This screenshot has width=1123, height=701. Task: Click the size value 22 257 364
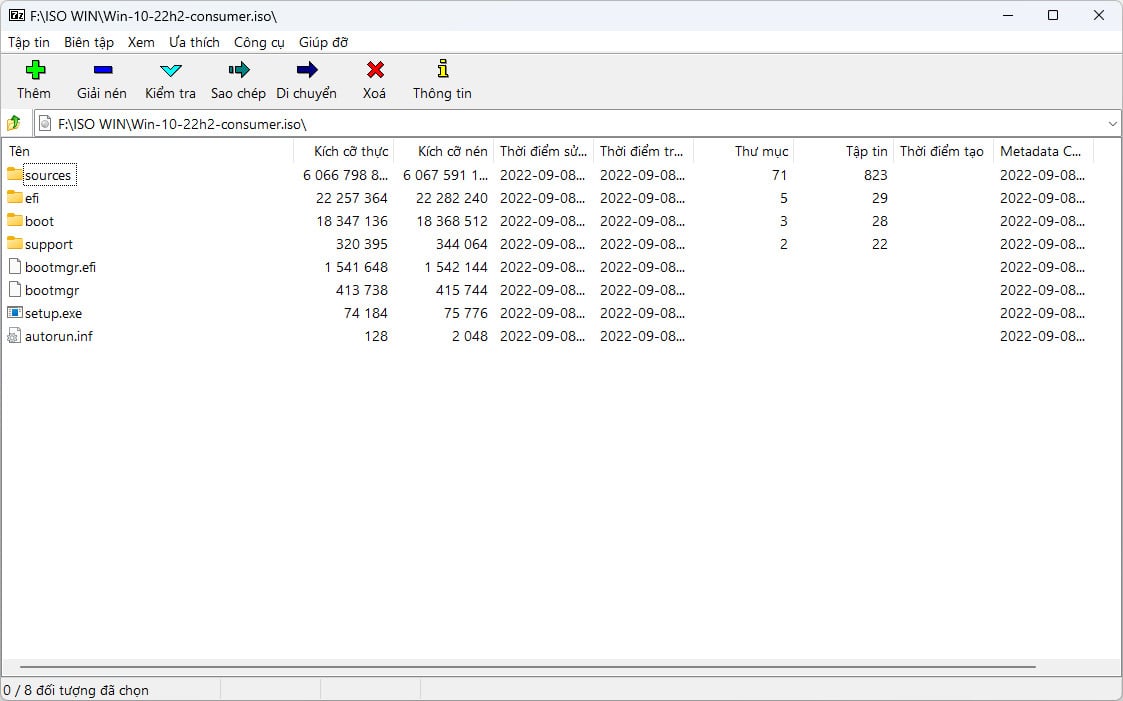[352, 198]
